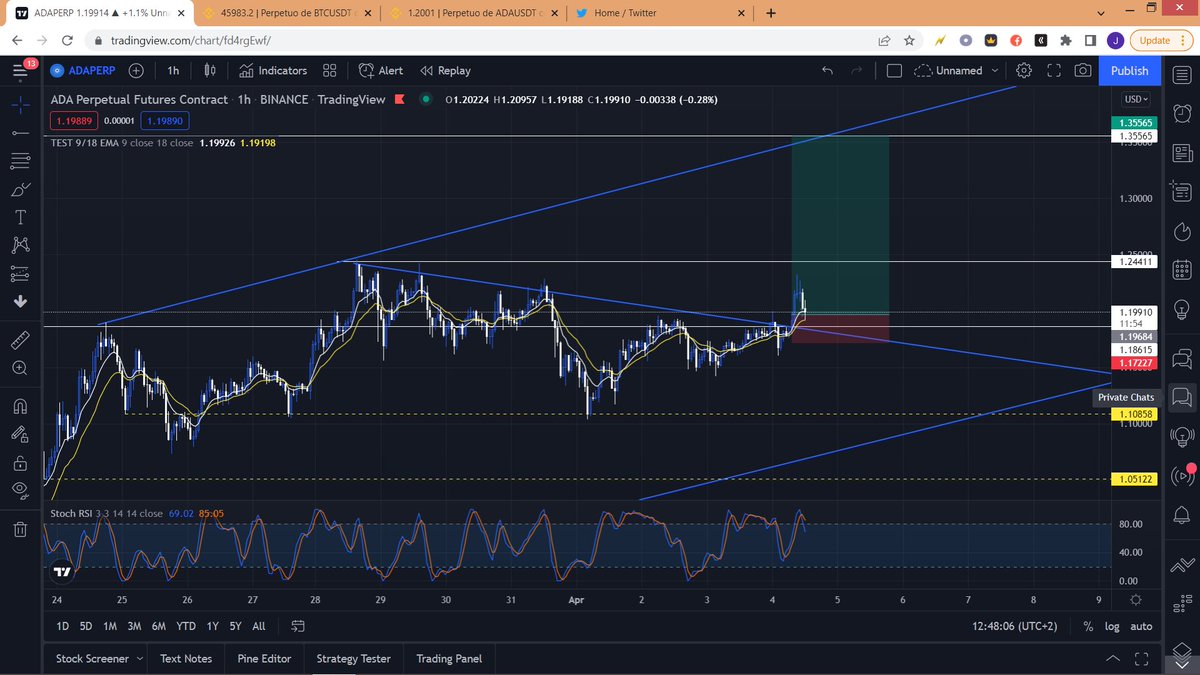Click the Publish button
1200x675 pixels.
pos(1130,71)
